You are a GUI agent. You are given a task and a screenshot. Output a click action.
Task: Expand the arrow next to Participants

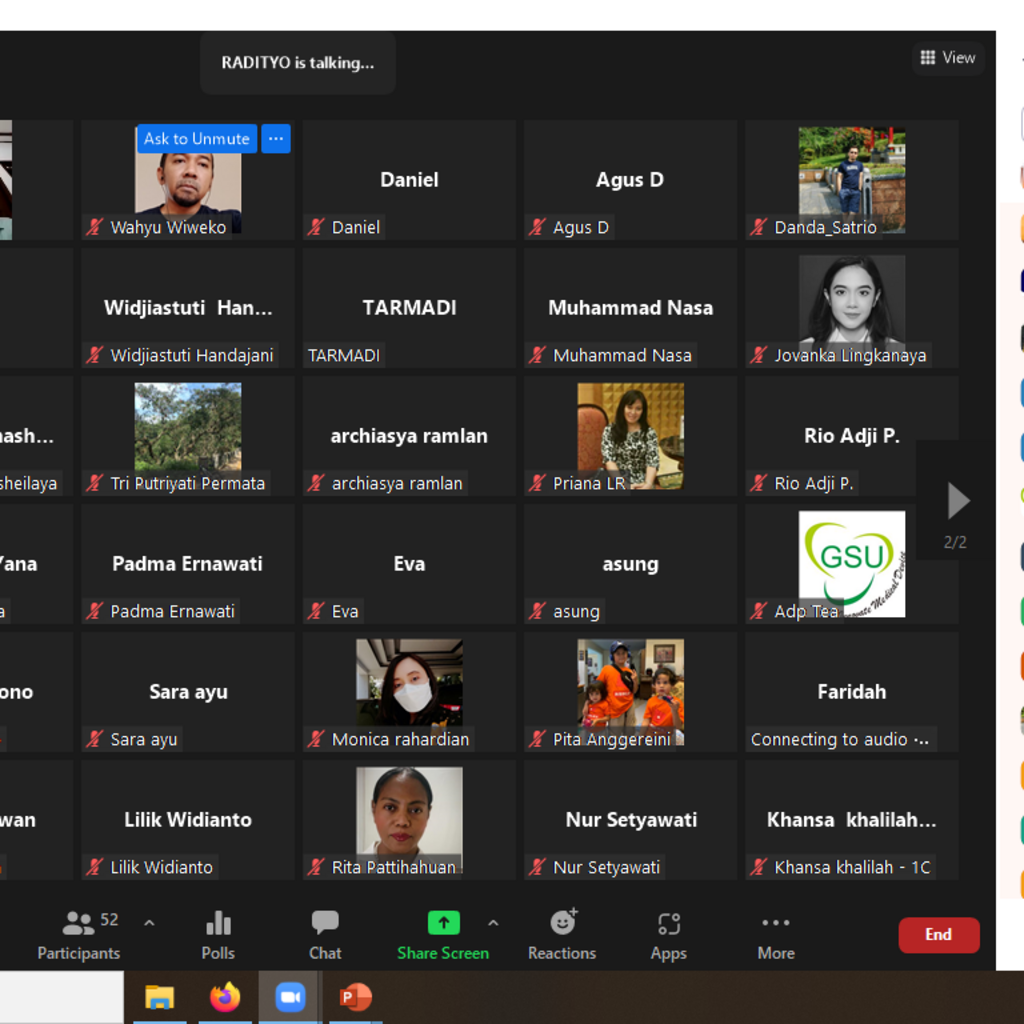pos(149,923)
